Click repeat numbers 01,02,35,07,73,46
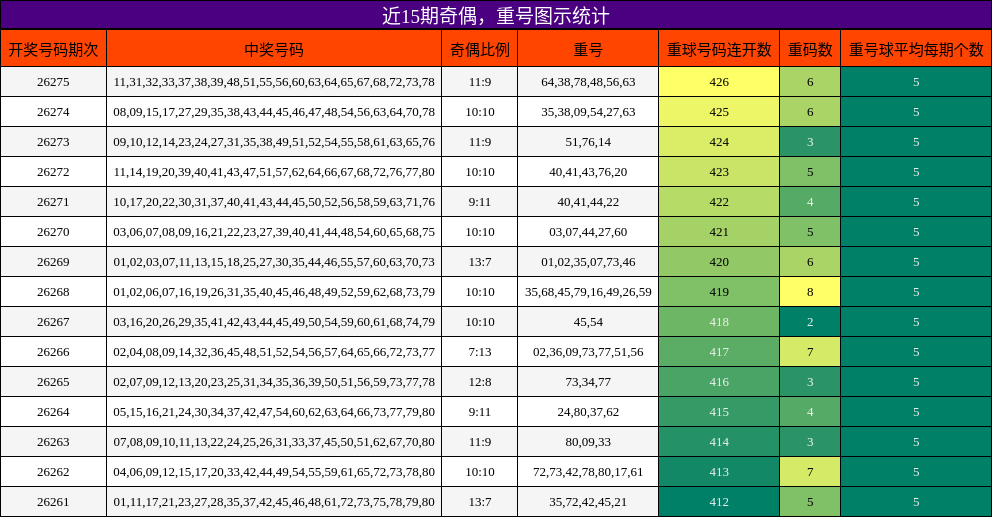Screen dimensions: 992x517 pos(588,262)
